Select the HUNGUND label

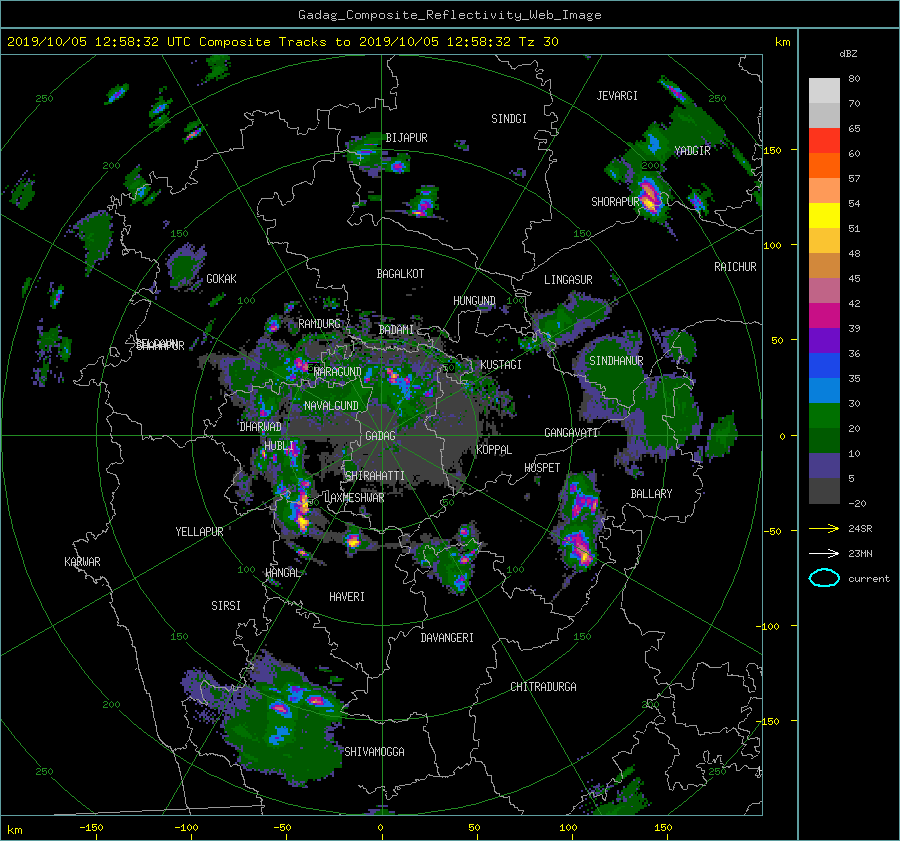click(x=474, y=301)
